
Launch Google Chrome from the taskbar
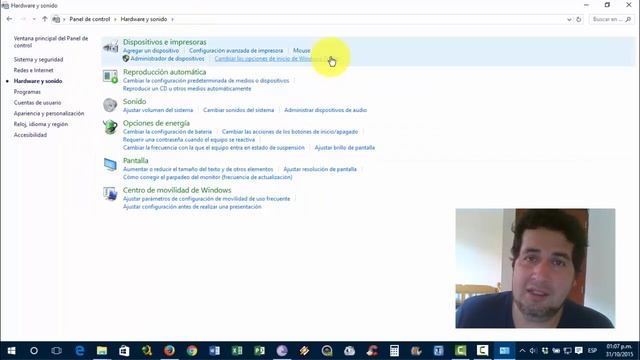tap(192, 351)
